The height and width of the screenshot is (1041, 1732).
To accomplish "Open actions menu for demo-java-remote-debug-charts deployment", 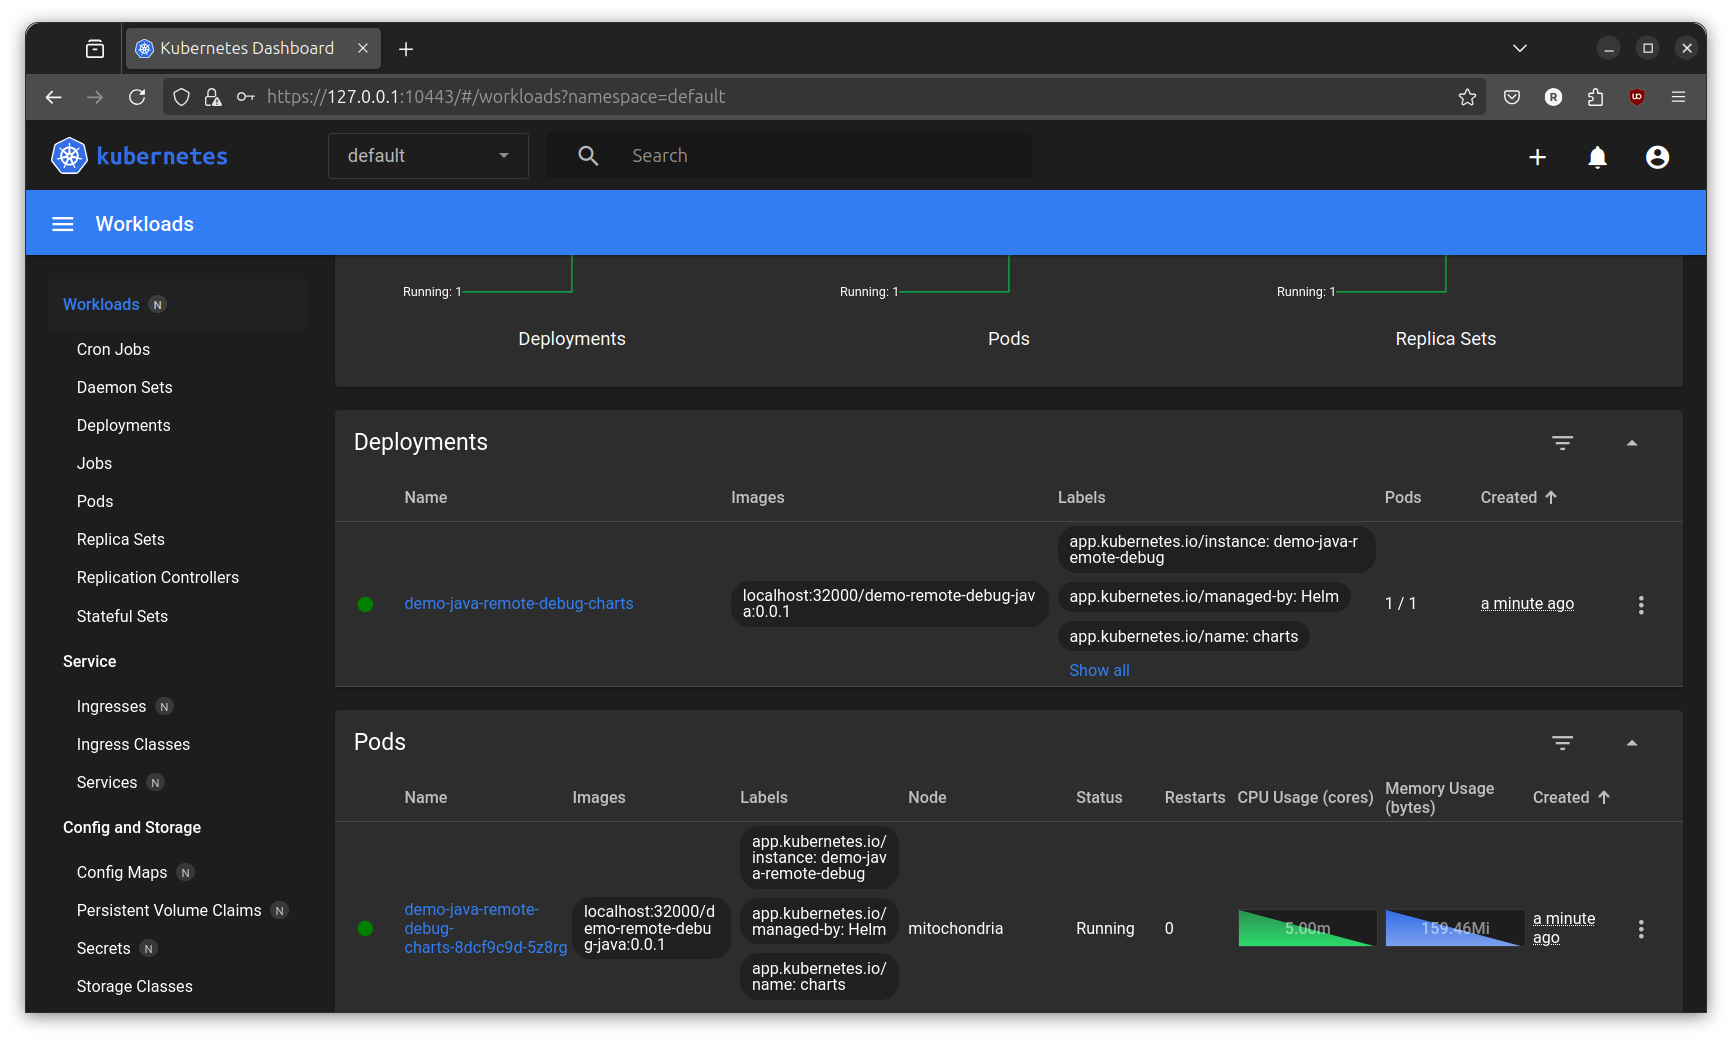I will click(1641, 605).
